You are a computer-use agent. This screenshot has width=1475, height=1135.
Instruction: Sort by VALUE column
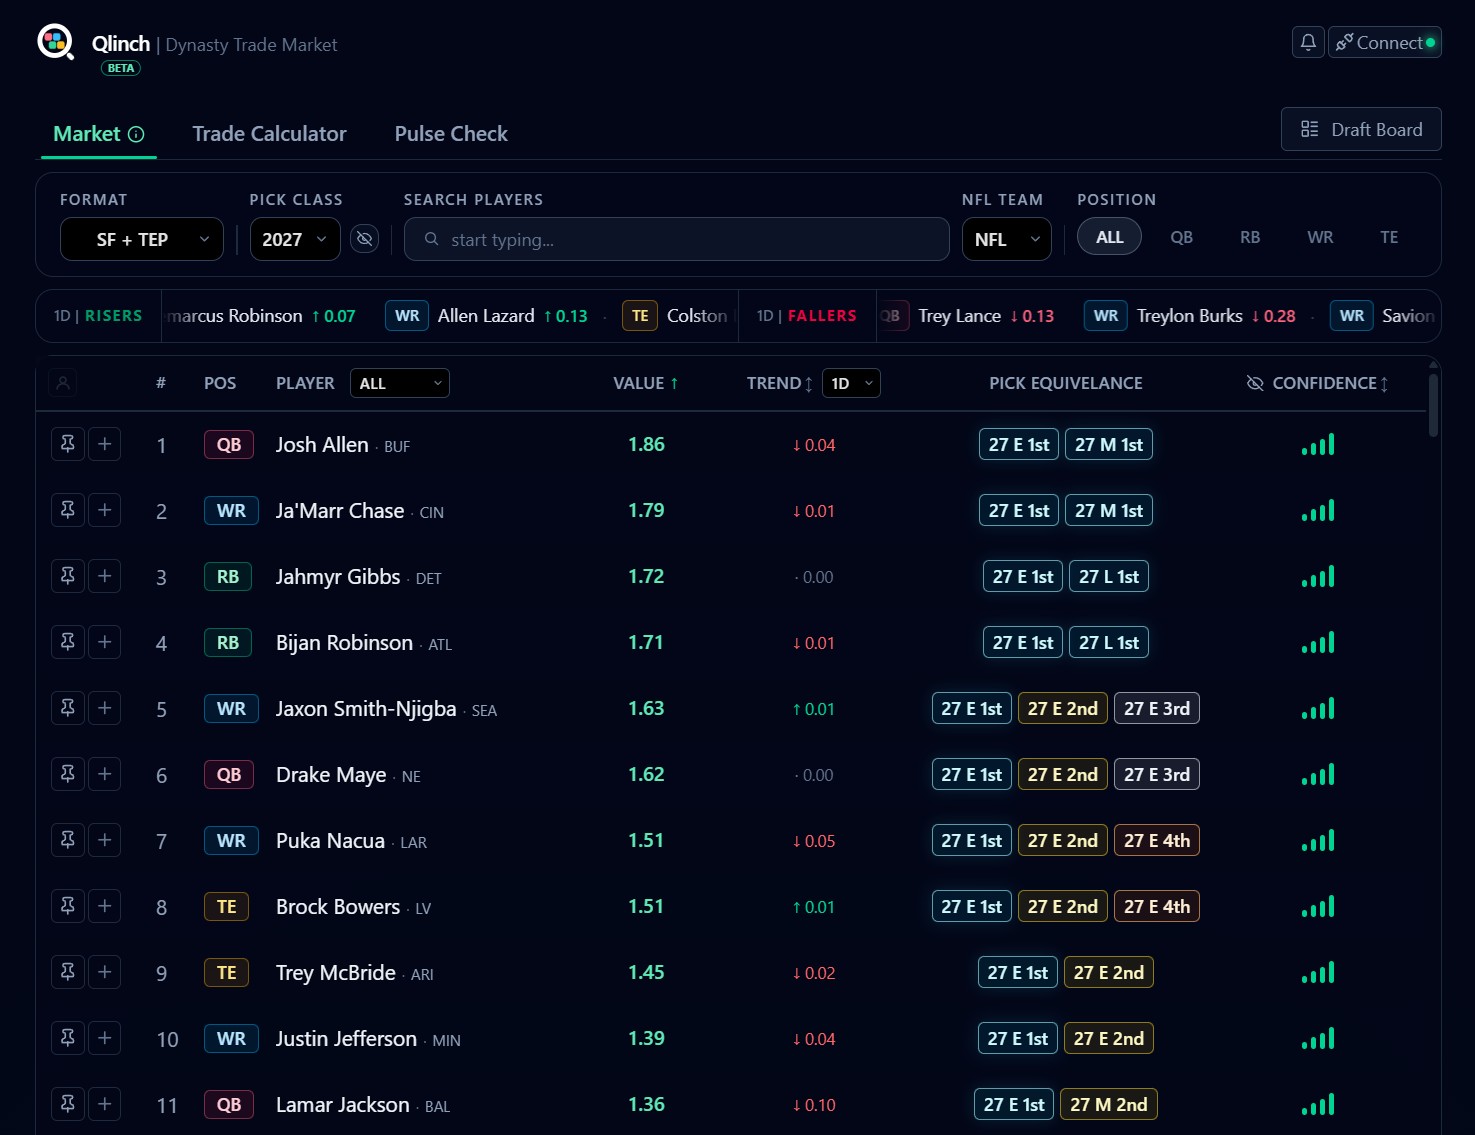point(646,383)
